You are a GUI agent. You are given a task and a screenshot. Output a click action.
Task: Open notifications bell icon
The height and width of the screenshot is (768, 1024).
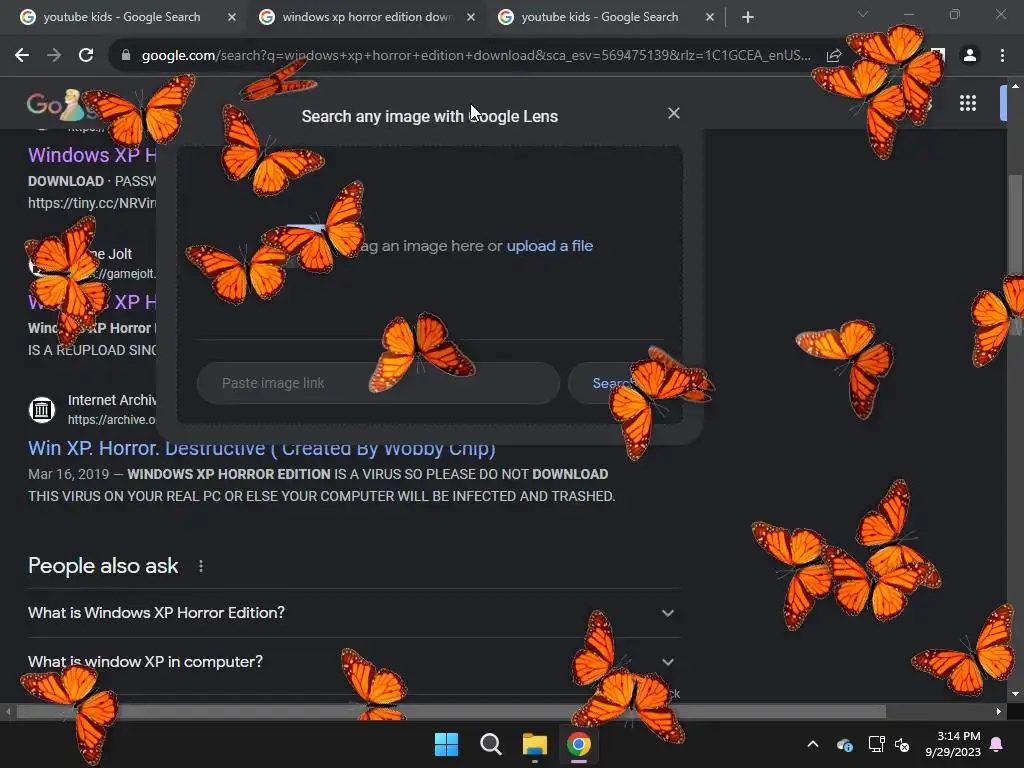997,744
